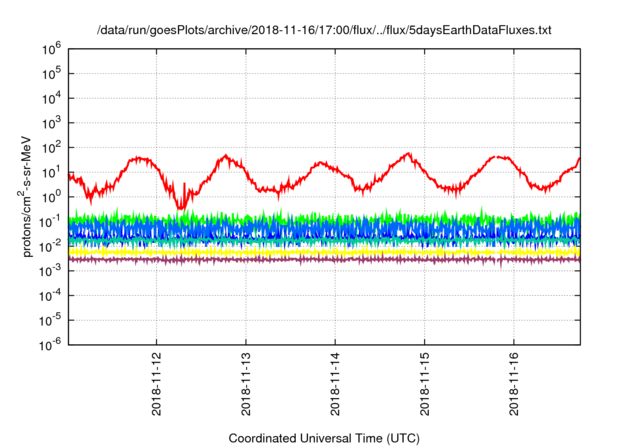Click the x-axis date label 2018-11-16
The image size is (640, 448).
point(514,384)
